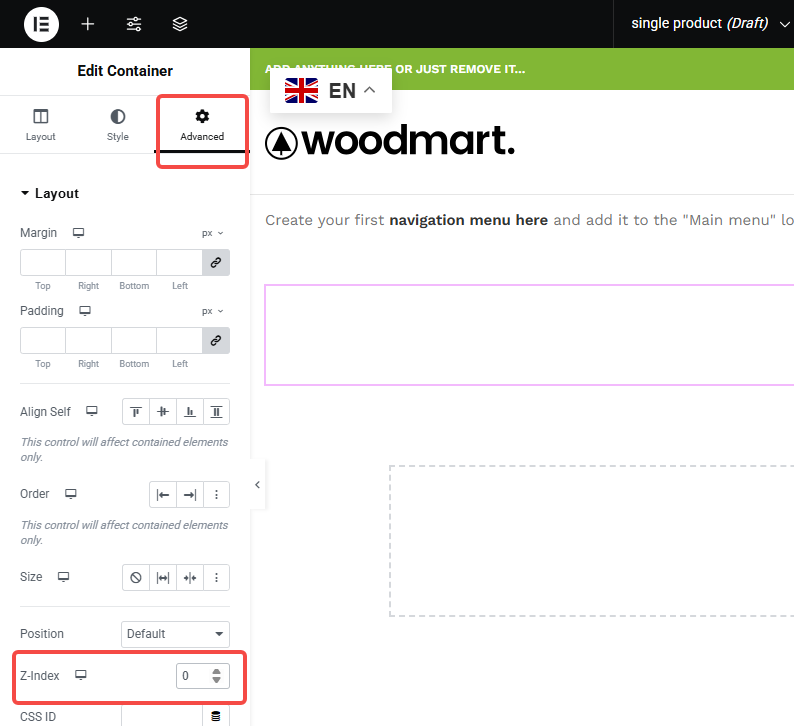Open the EN language switcher
Screen dimensions: 794x726
click(330, 91)
